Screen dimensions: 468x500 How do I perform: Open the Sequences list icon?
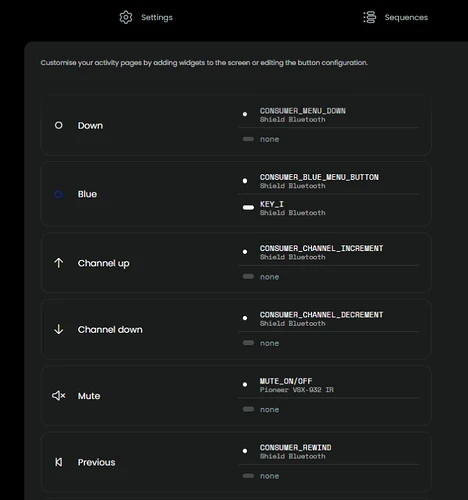[369, 17]
